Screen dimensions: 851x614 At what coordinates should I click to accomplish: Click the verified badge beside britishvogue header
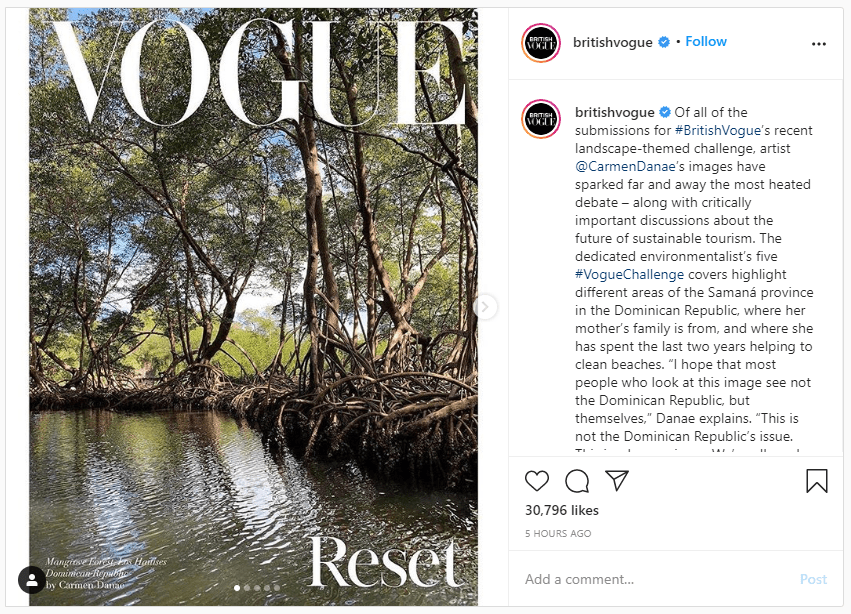pyautogui.click(x=662, y=41)
